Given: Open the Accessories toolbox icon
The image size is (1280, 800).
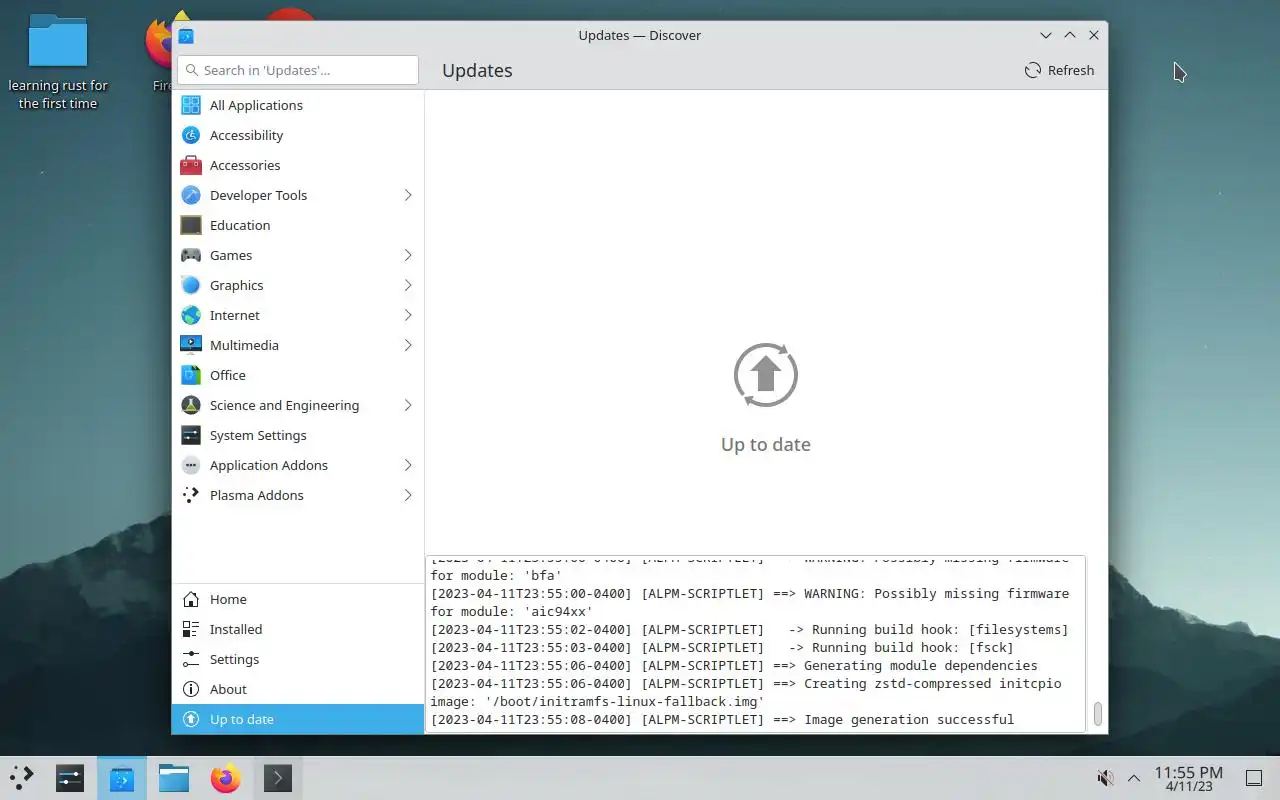Looking at the screenshot, I should [x=190, y=165].
